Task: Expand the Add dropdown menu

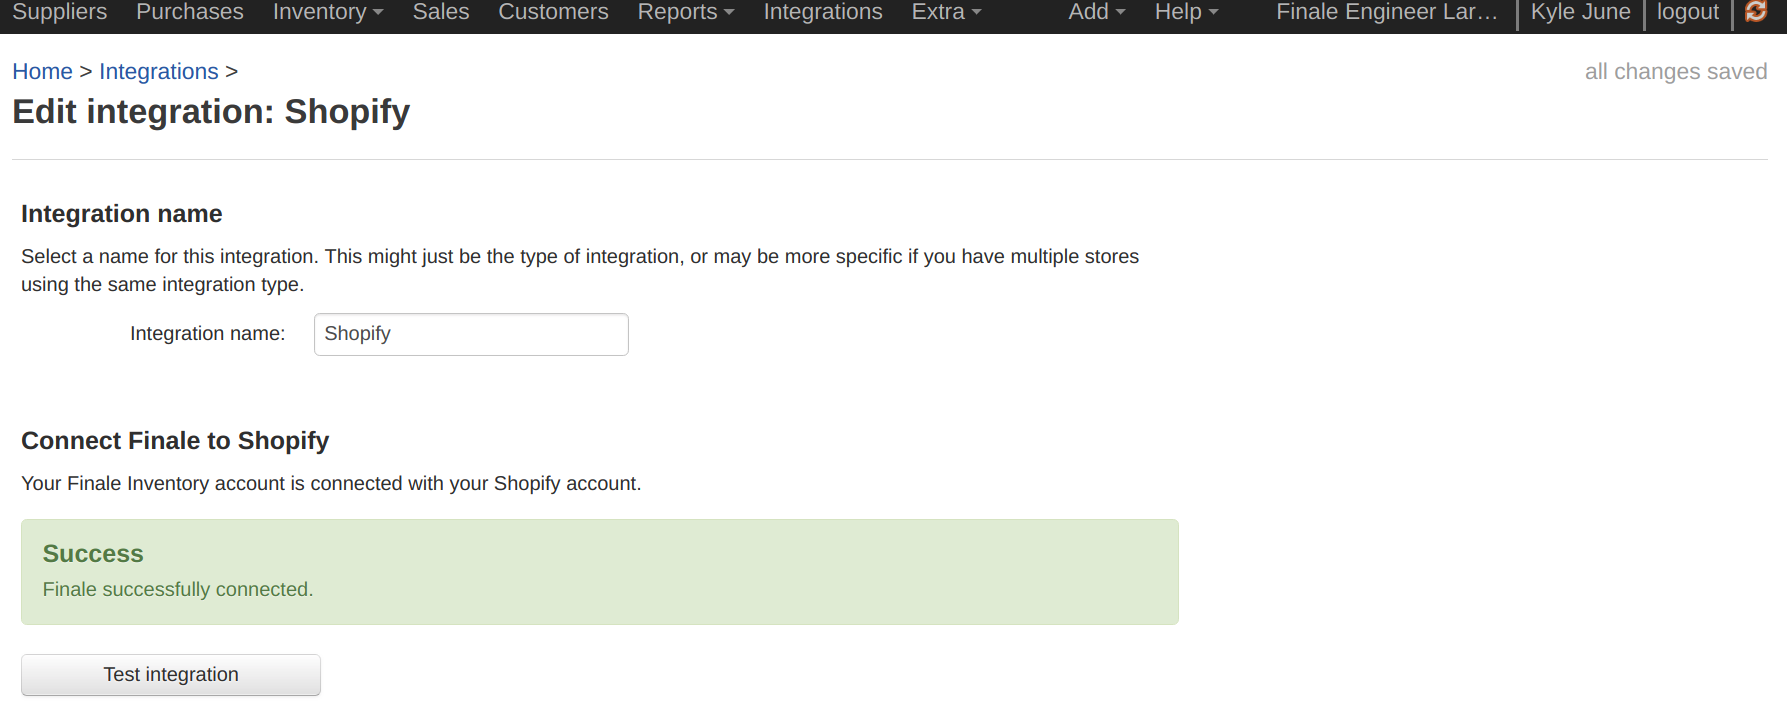Action: 1097,12
